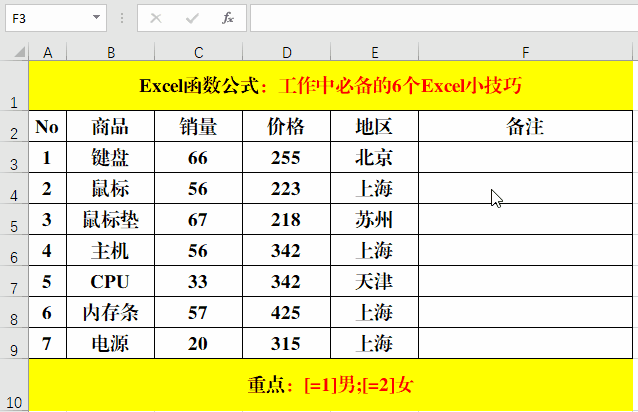Viewport: 638px width, 412px height.
Task: Click the footer cell '重点: [=1]男;[=2]女'
Action: pyautogui.click(x=331, y=385)
